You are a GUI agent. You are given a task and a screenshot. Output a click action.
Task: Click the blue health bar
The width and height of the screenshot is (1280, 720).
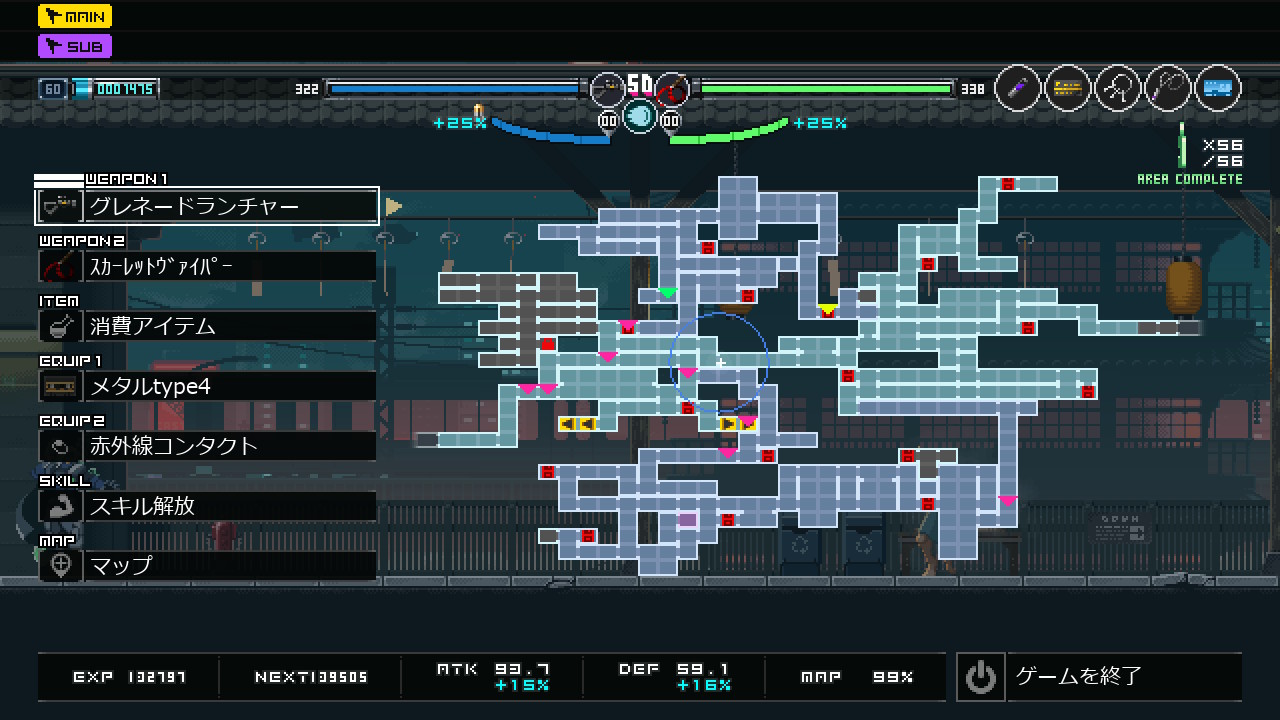coord(455,89)
